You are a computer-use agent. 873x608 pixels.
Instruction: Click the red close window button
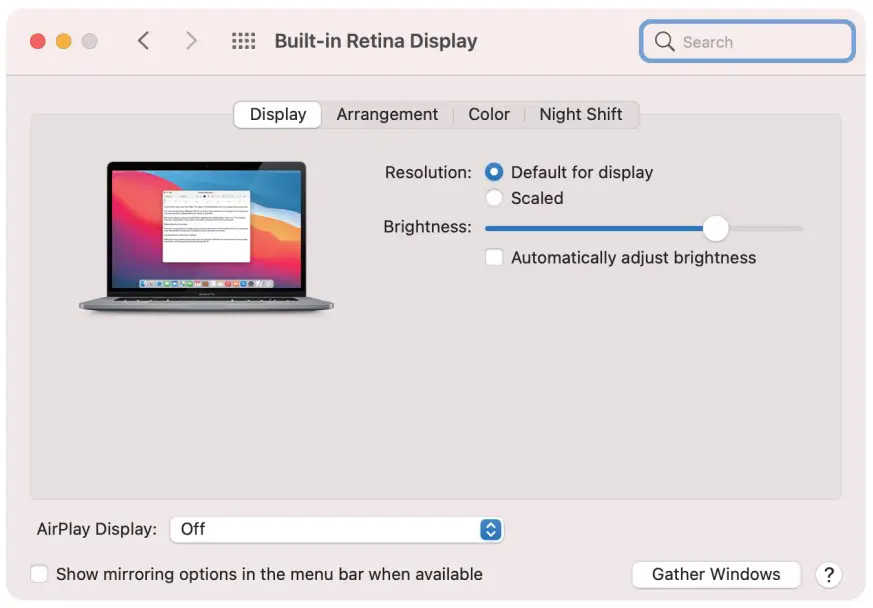click(38, 41)
